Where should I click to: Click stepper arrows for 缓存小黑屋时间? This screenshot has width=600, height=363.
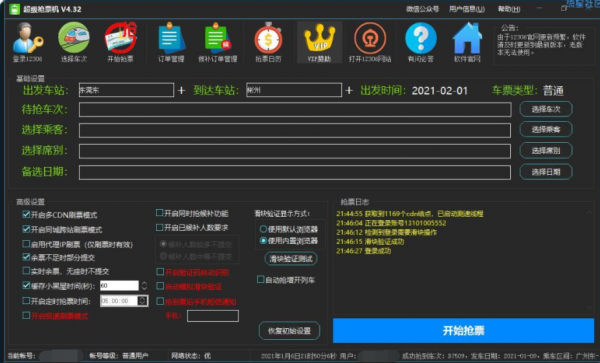(x=144, y=285)
